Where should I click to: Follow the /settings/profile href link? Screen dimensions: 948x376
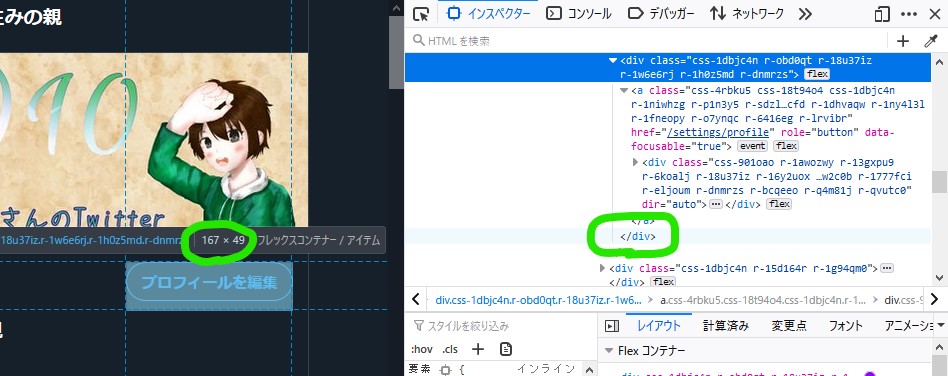718,132
